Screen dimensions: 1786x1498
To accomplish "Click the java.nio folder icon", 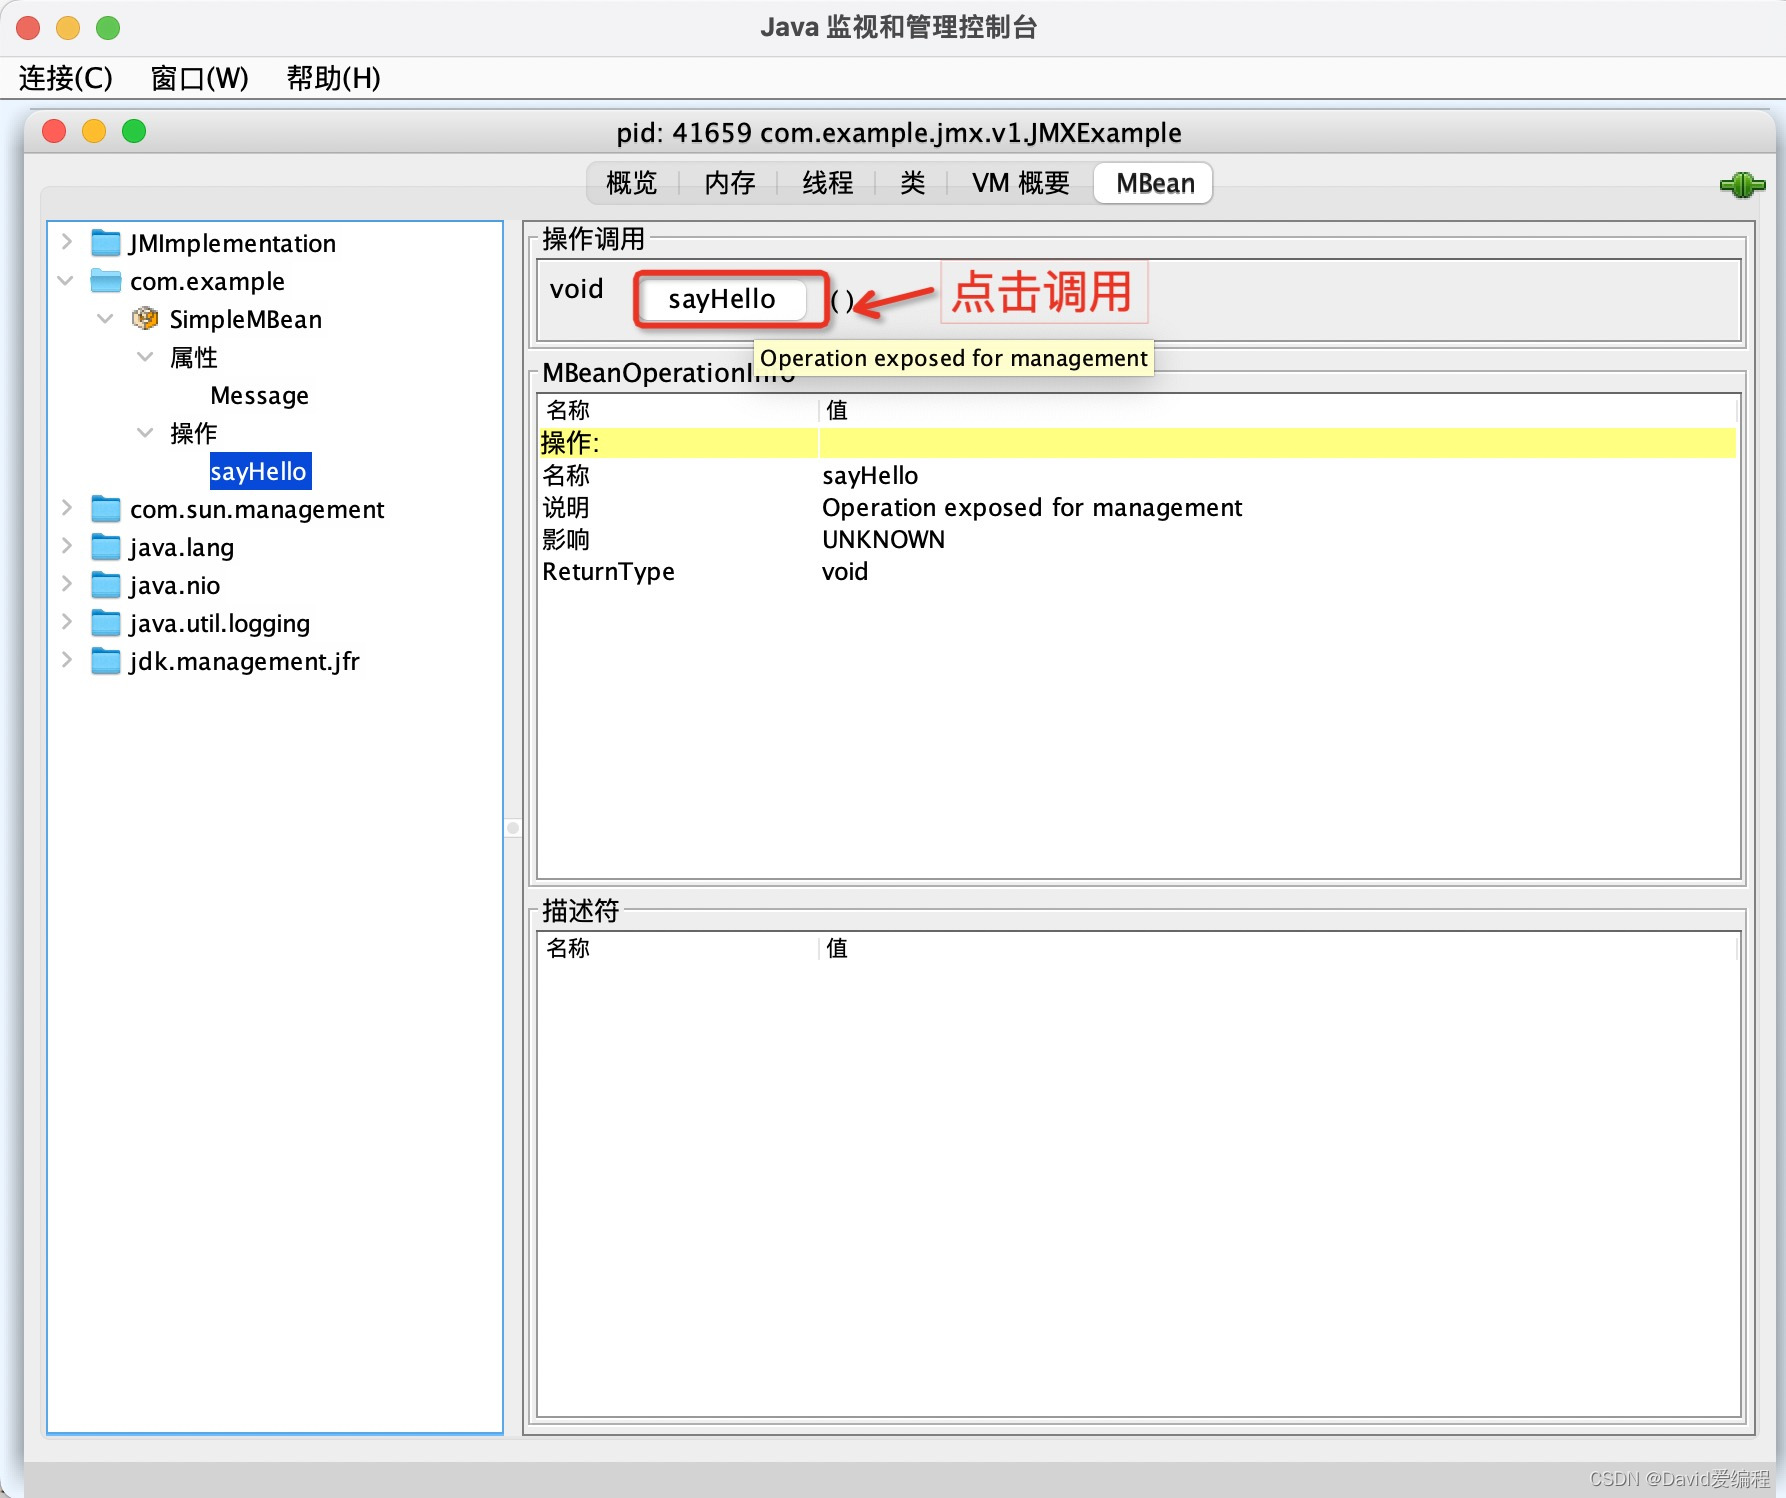I will pyautogui.click(x=106, y=585).
